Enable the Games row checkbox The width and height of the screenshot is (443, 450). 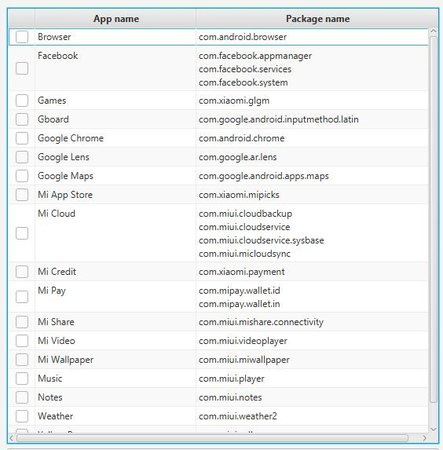(22, 100)
